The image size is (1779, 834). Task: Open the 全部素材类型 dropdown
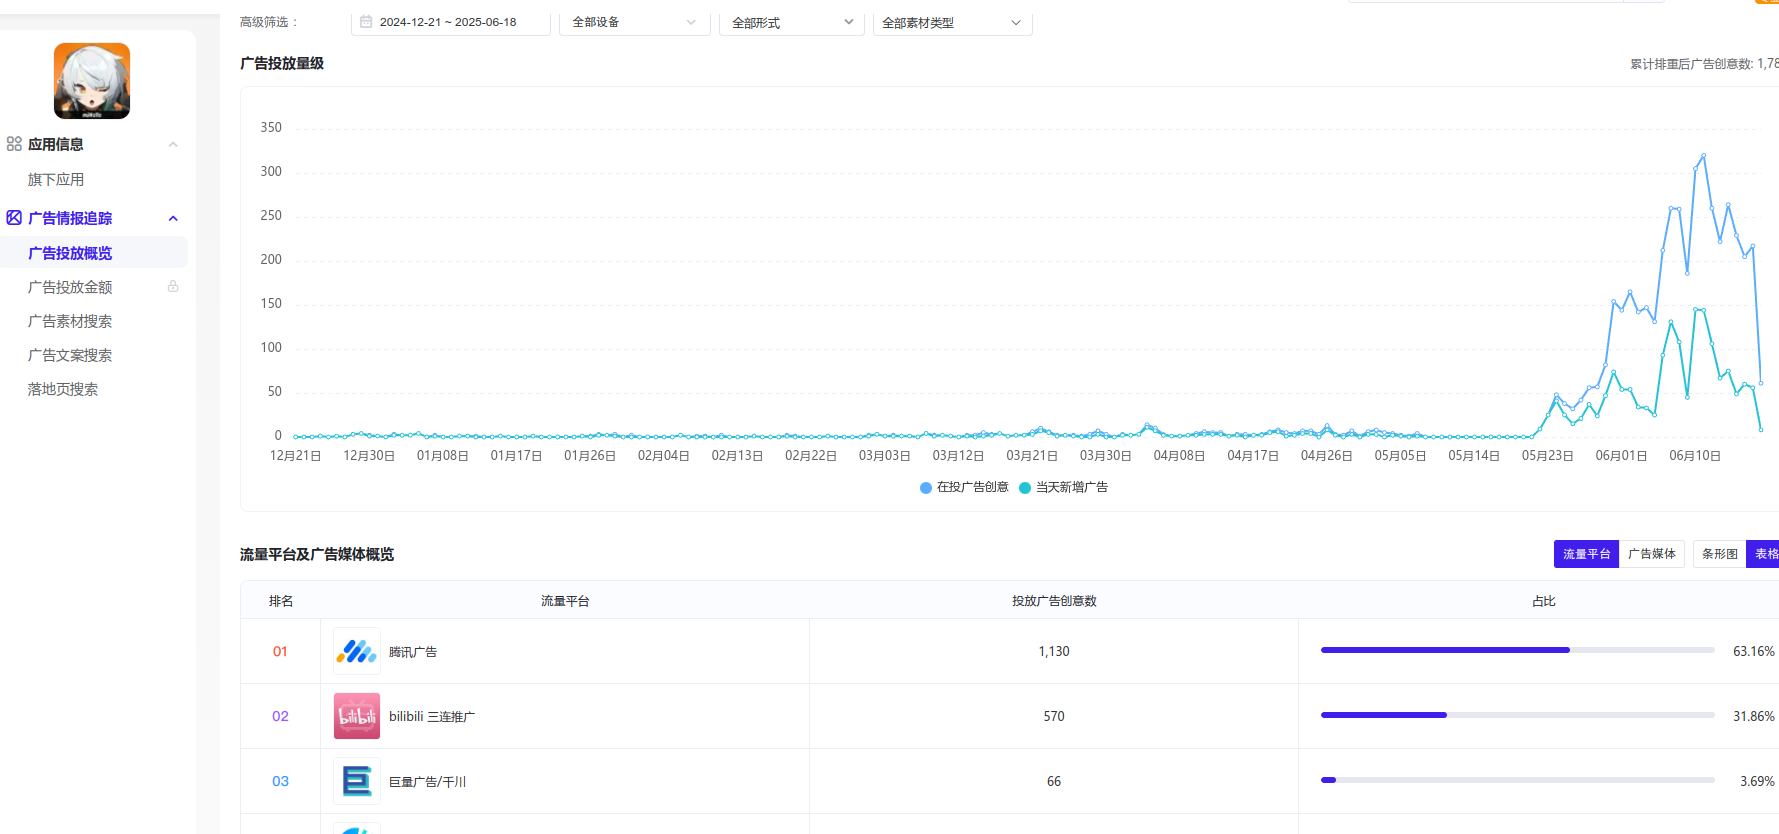[951, 22]
